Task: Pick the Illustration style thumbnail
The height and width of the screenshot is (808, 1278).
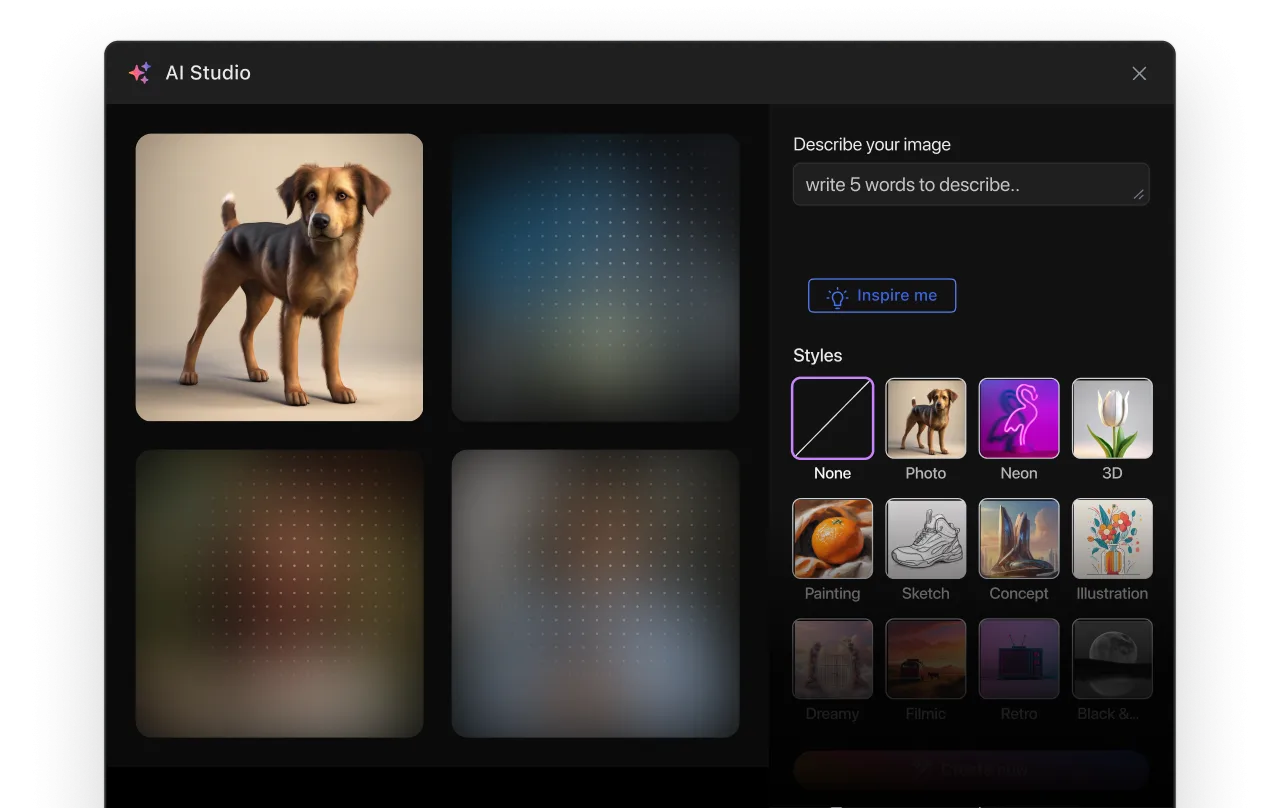Action: 1112,538
